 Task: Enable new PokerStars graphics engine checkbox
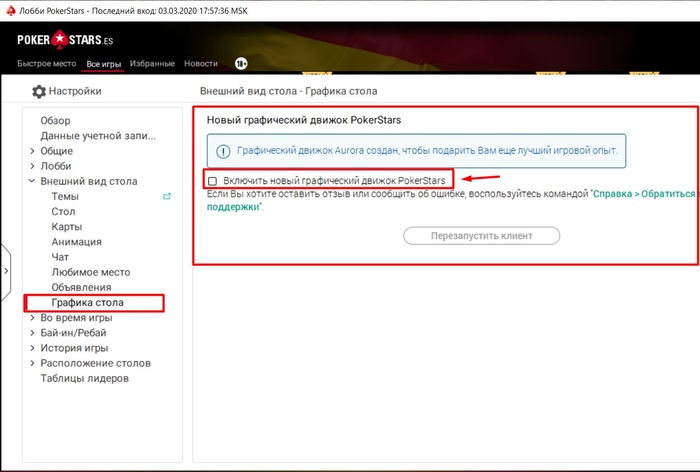coord(212,181)
